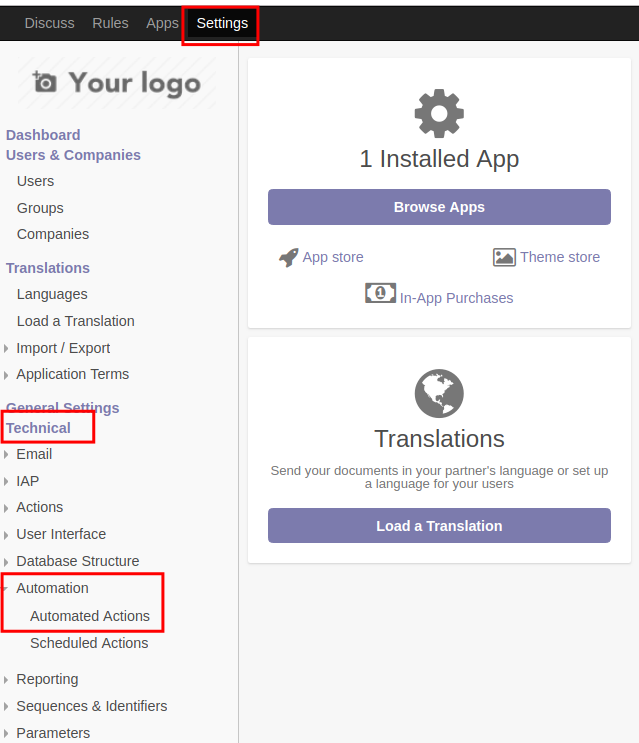Click the rocket icon beside App store
The image size is (639, 743).
point(288,257)
